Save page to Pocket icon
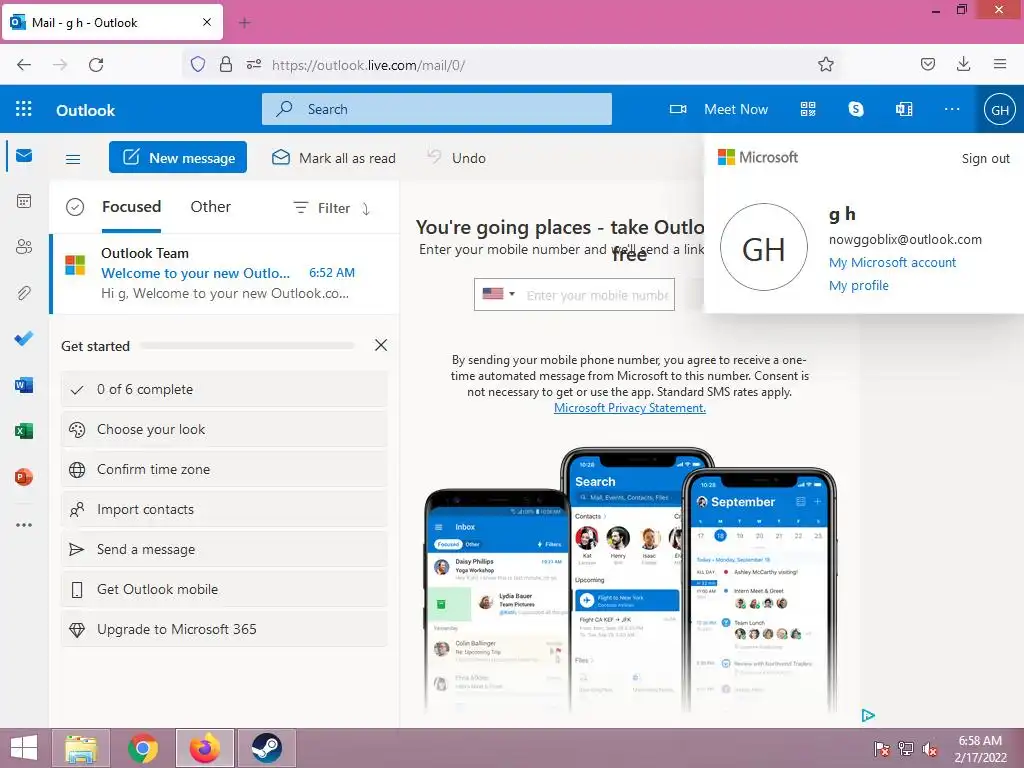 928,64
